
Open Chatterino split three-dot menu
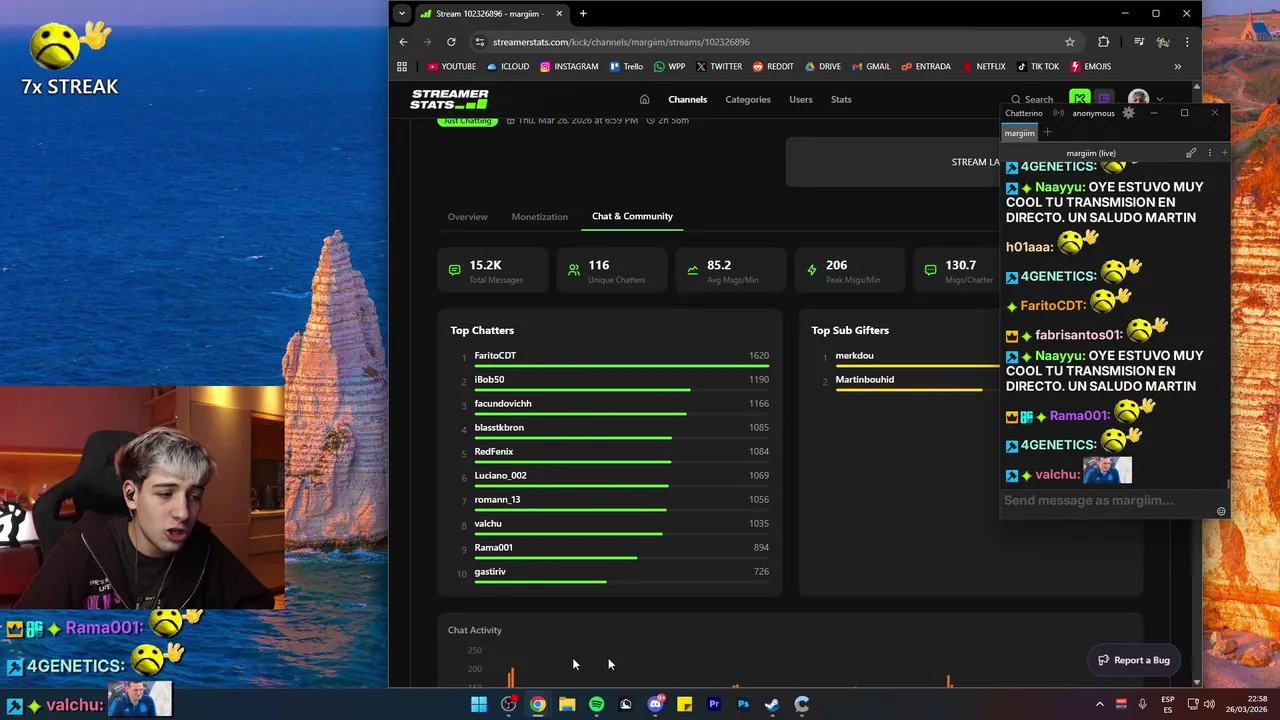[x=1209, y=153]
